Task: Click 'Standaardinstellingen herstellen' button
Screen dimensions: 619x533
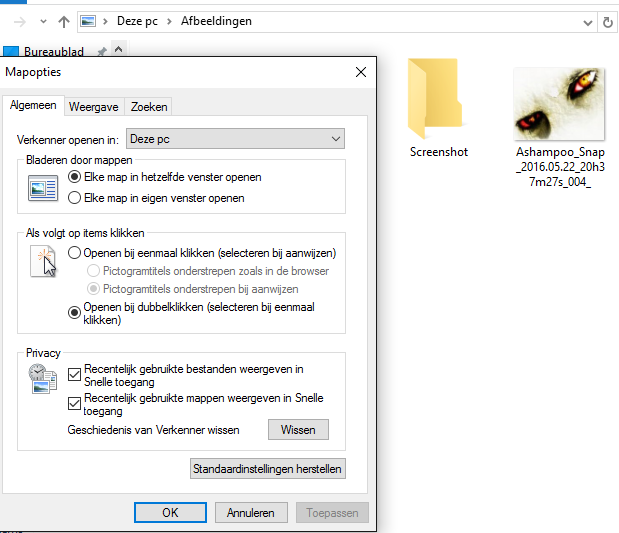Action: pos(268,469)
